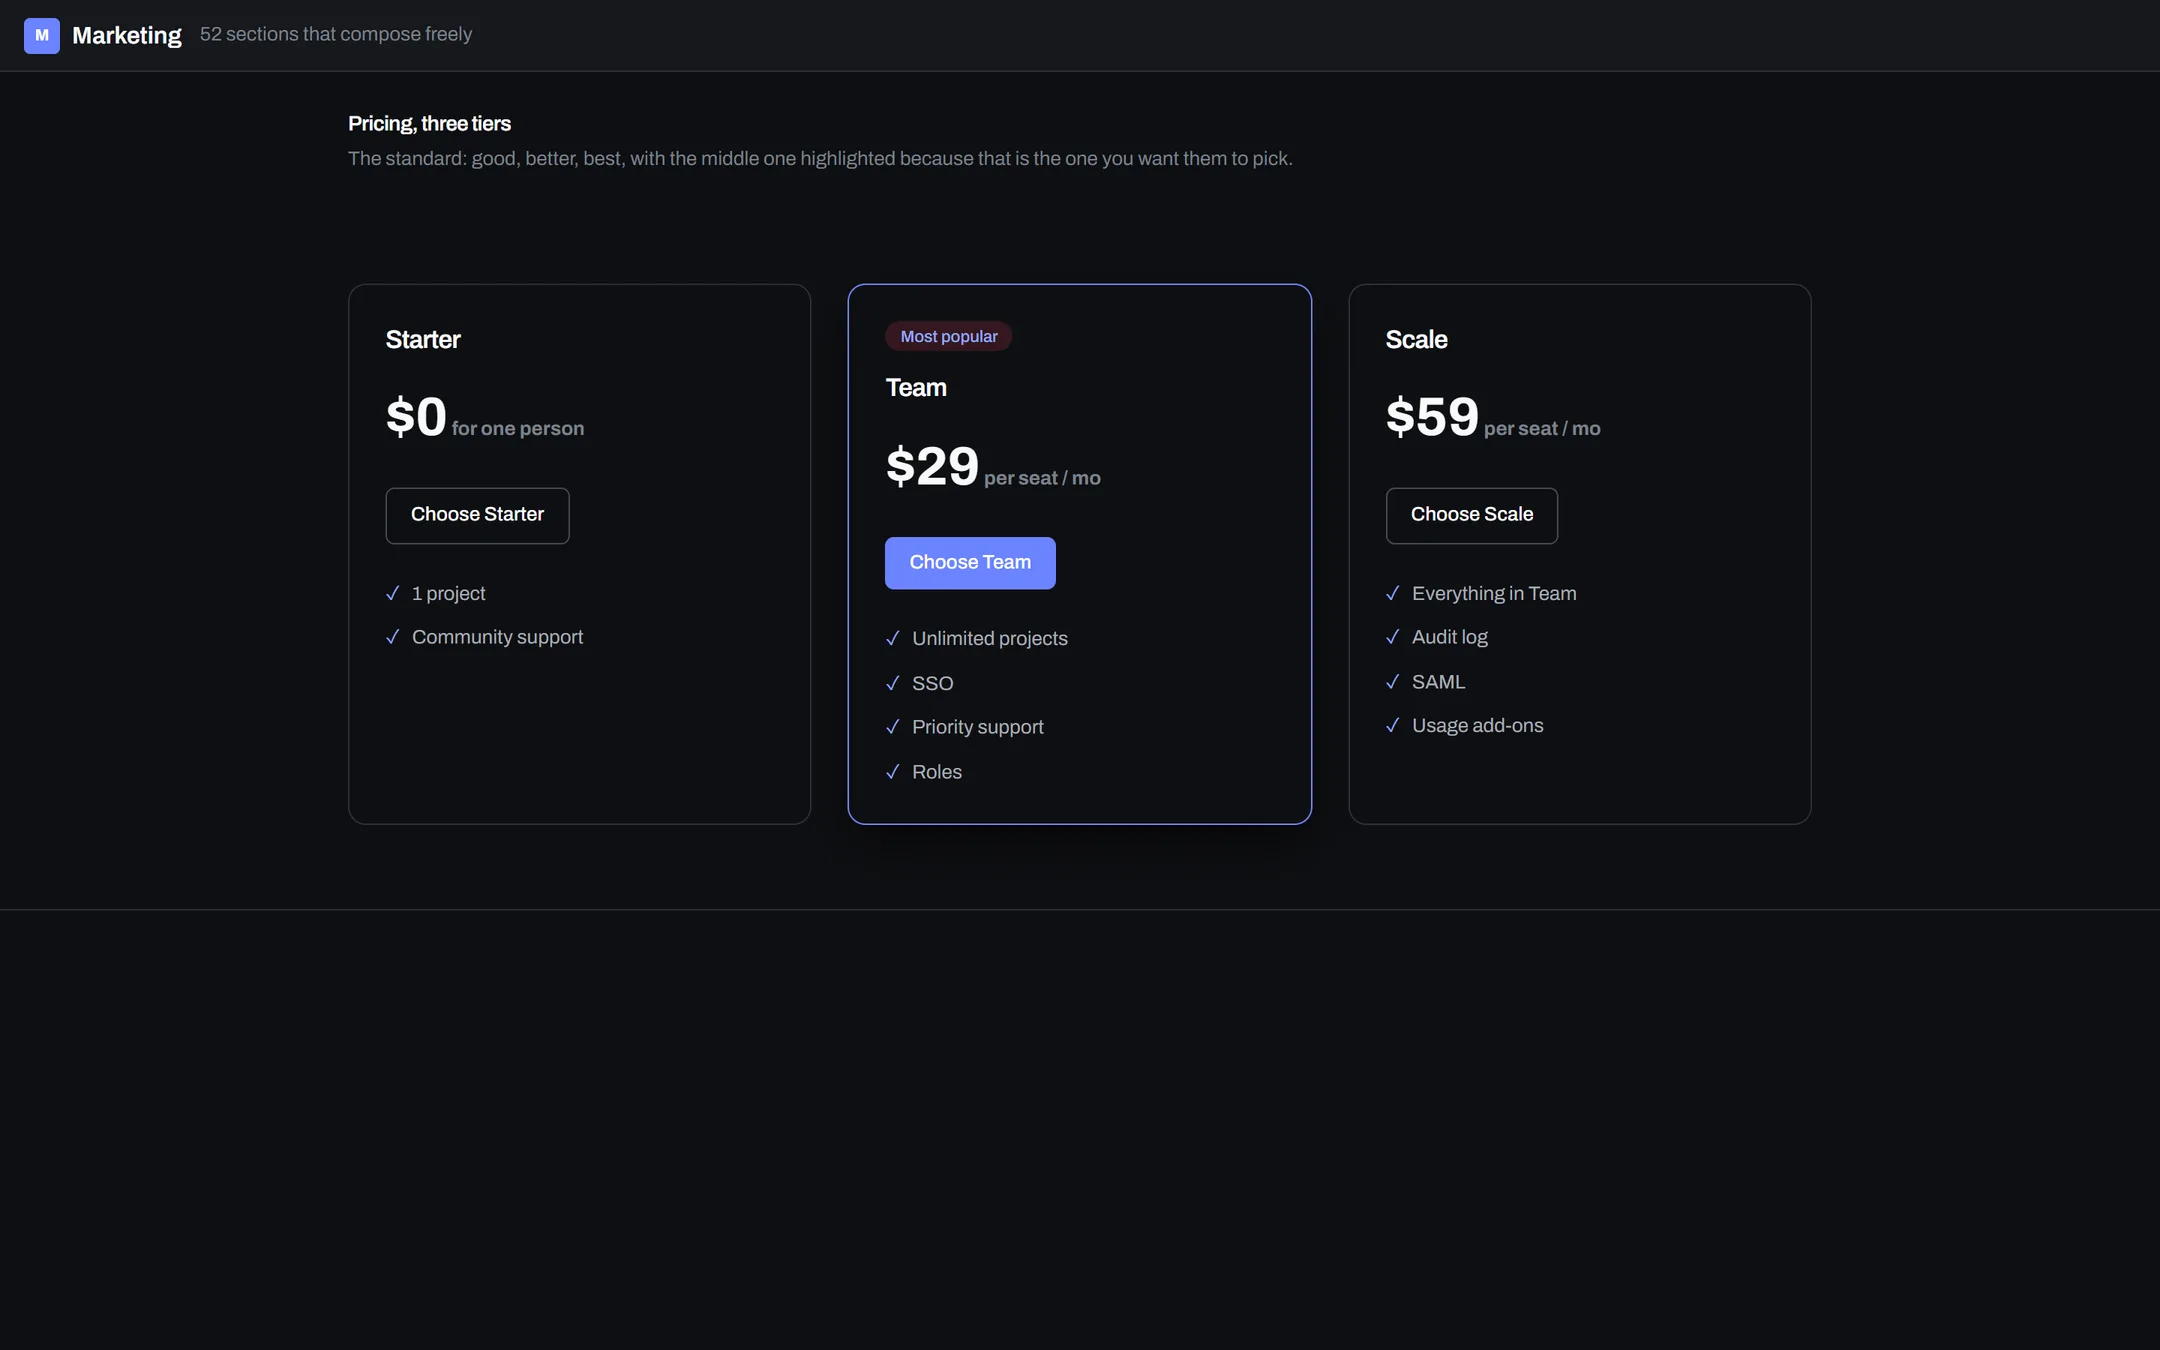Click the checkmark beside 1 project

coord(393,594)
